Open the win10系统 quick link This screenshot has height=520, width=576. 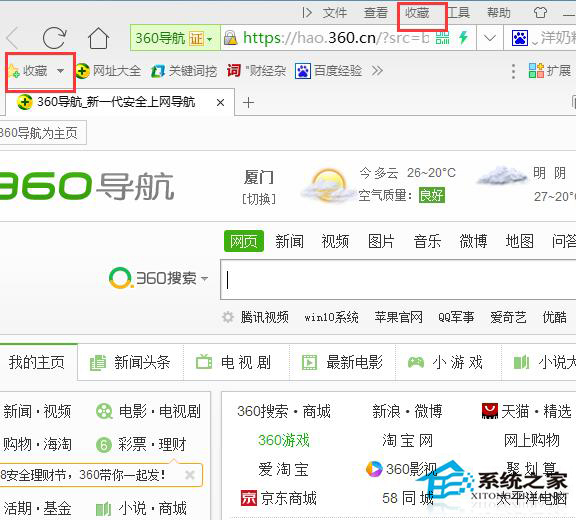tap(331, 317)
